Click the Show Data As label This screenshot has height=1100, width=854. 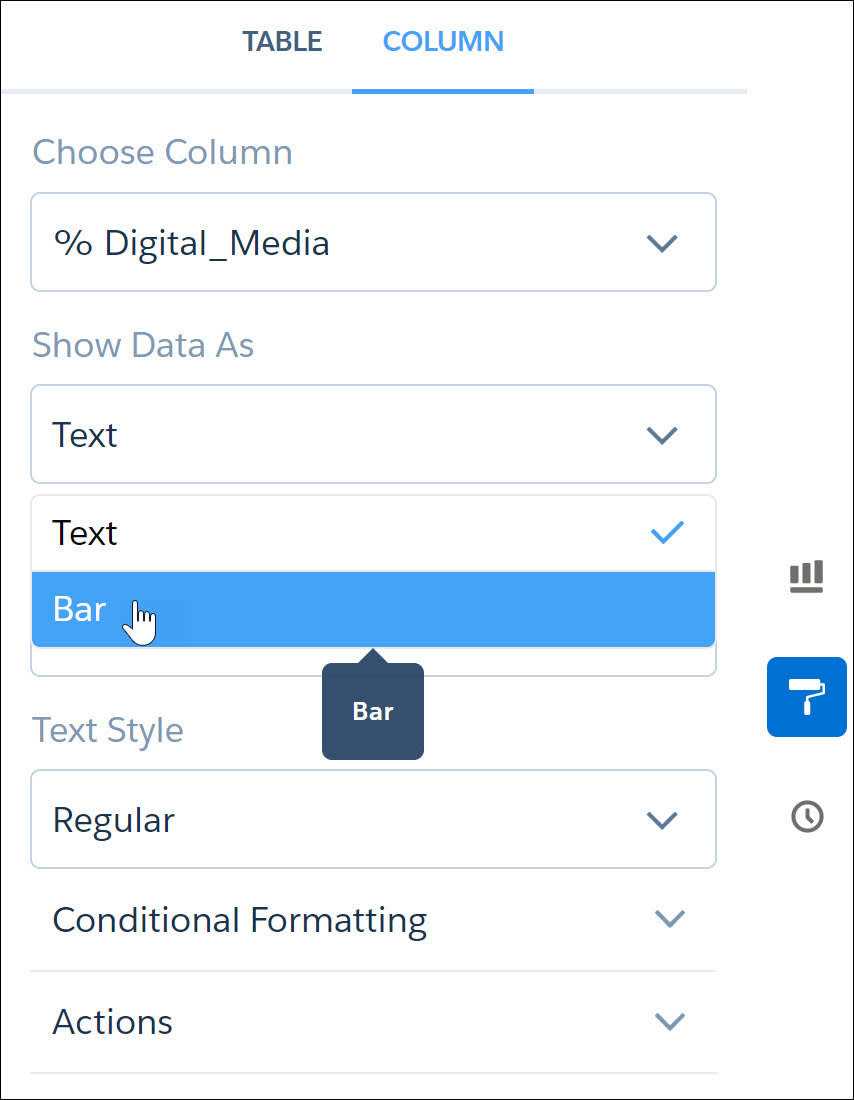pyautogui.click(x=143, y=345)
